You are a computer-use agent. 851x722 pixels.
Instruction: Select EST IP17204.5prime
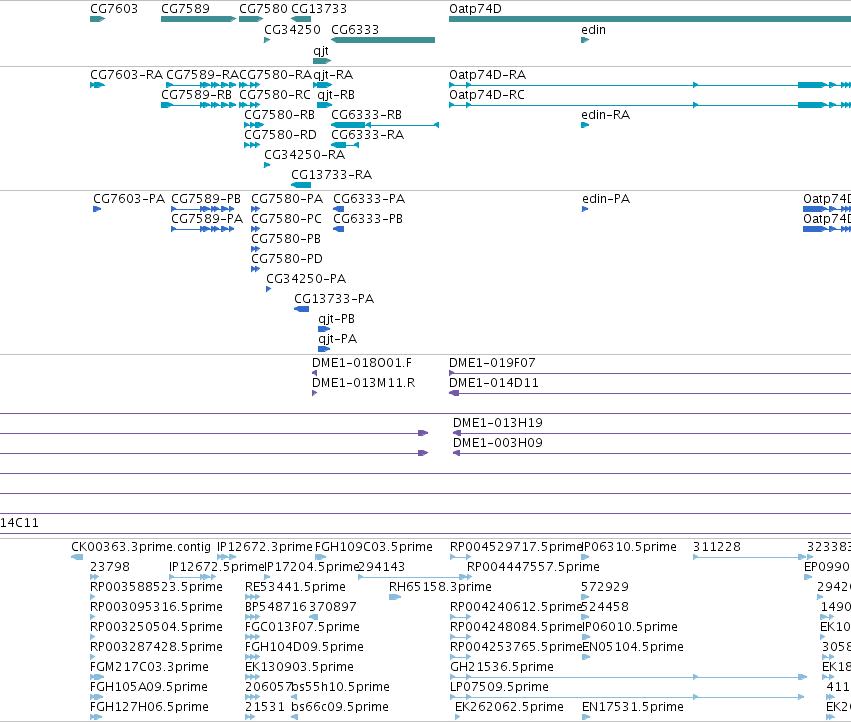point(266,577)
